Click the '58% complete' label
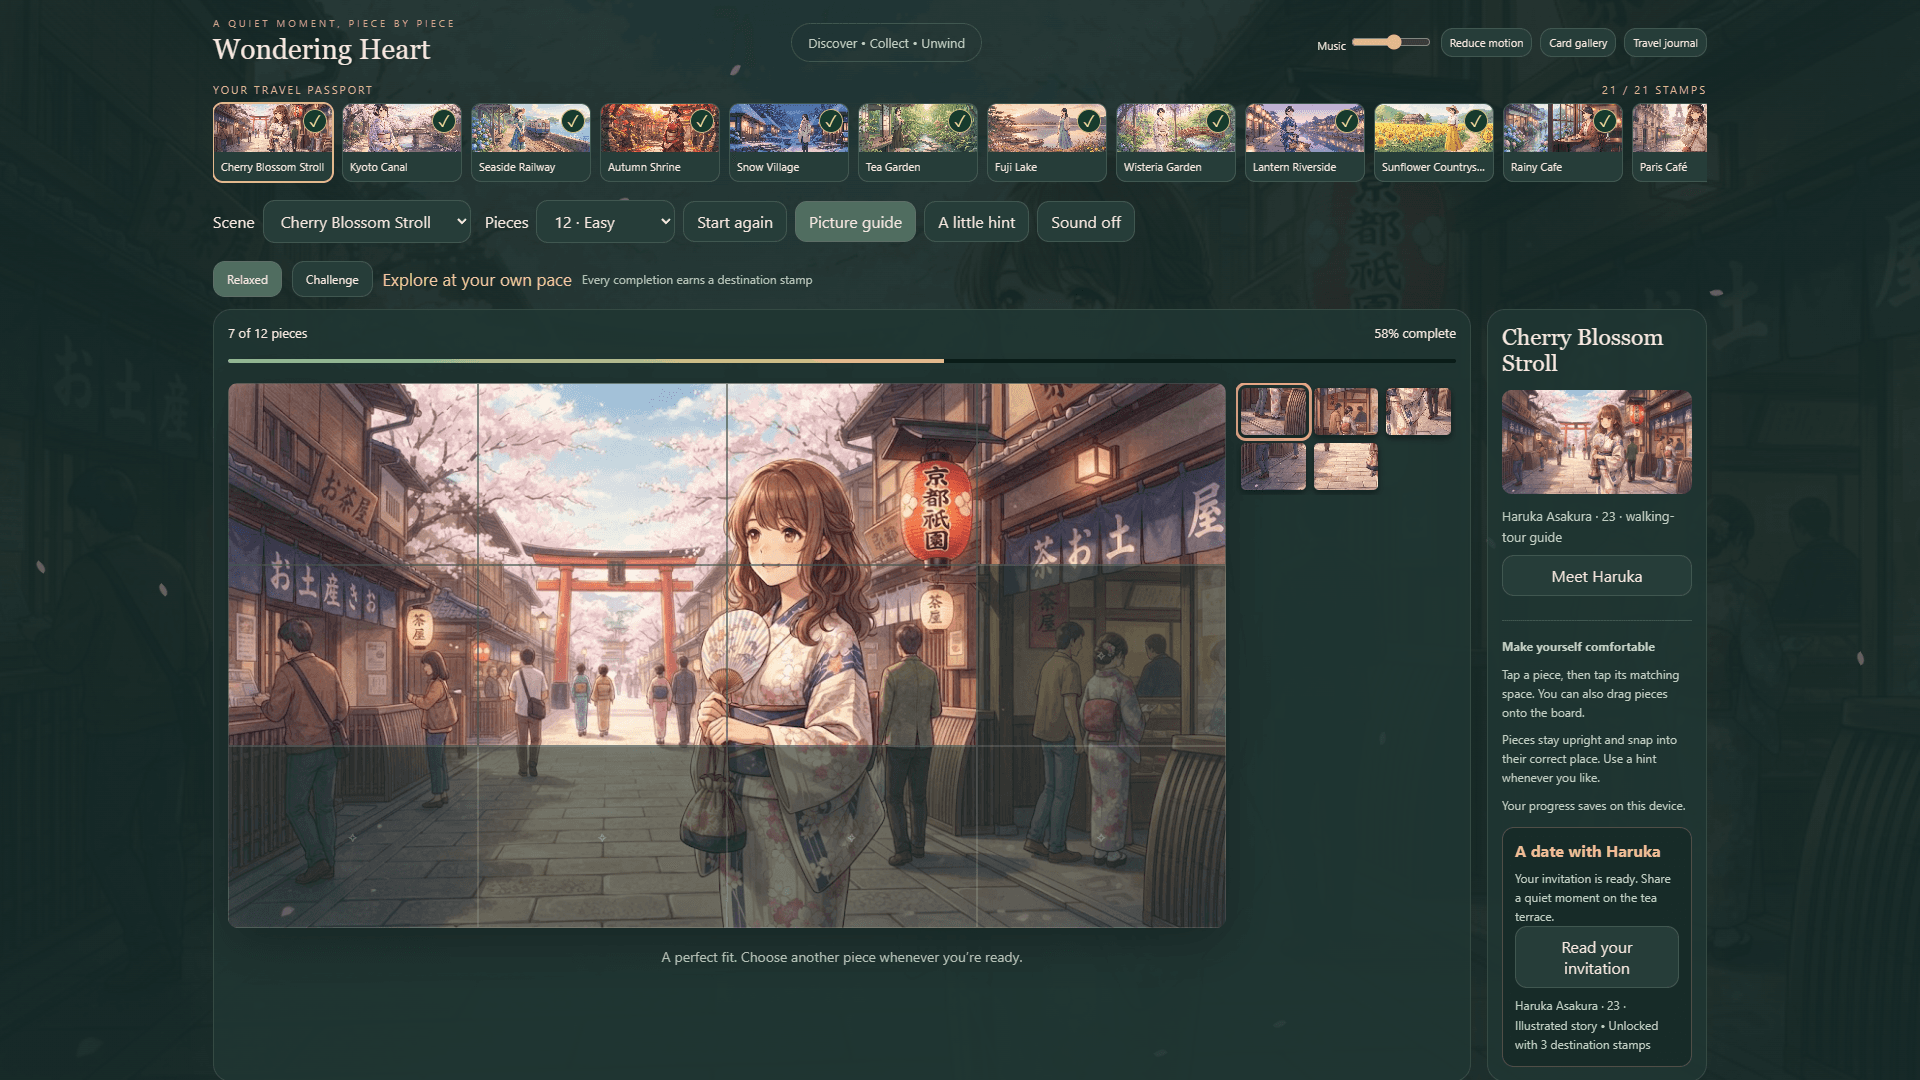This screenshot has height=1080, width=1920. [x=1415, y=333]
